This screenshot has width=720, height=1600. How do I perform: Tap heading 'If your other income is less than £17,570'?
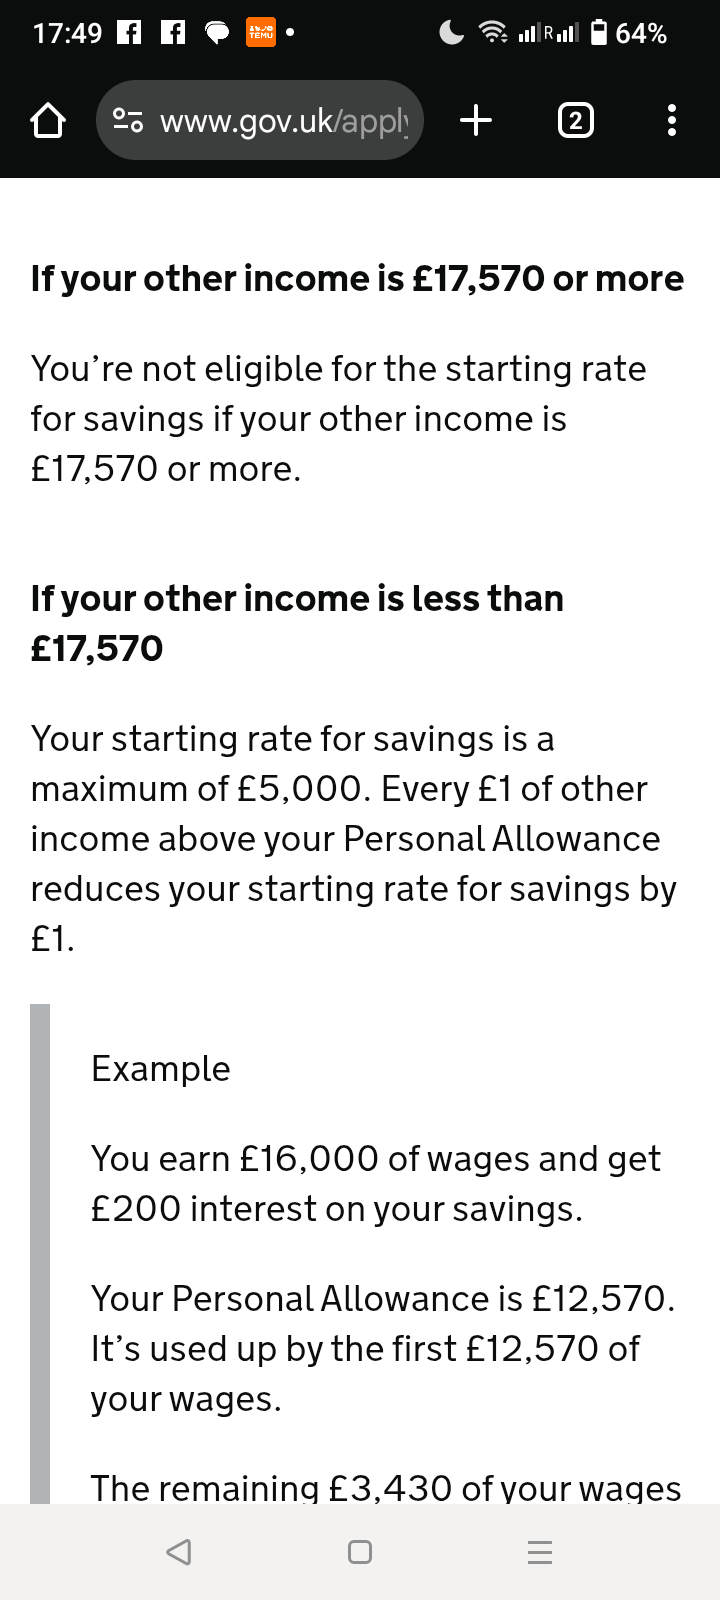(297, 623)
